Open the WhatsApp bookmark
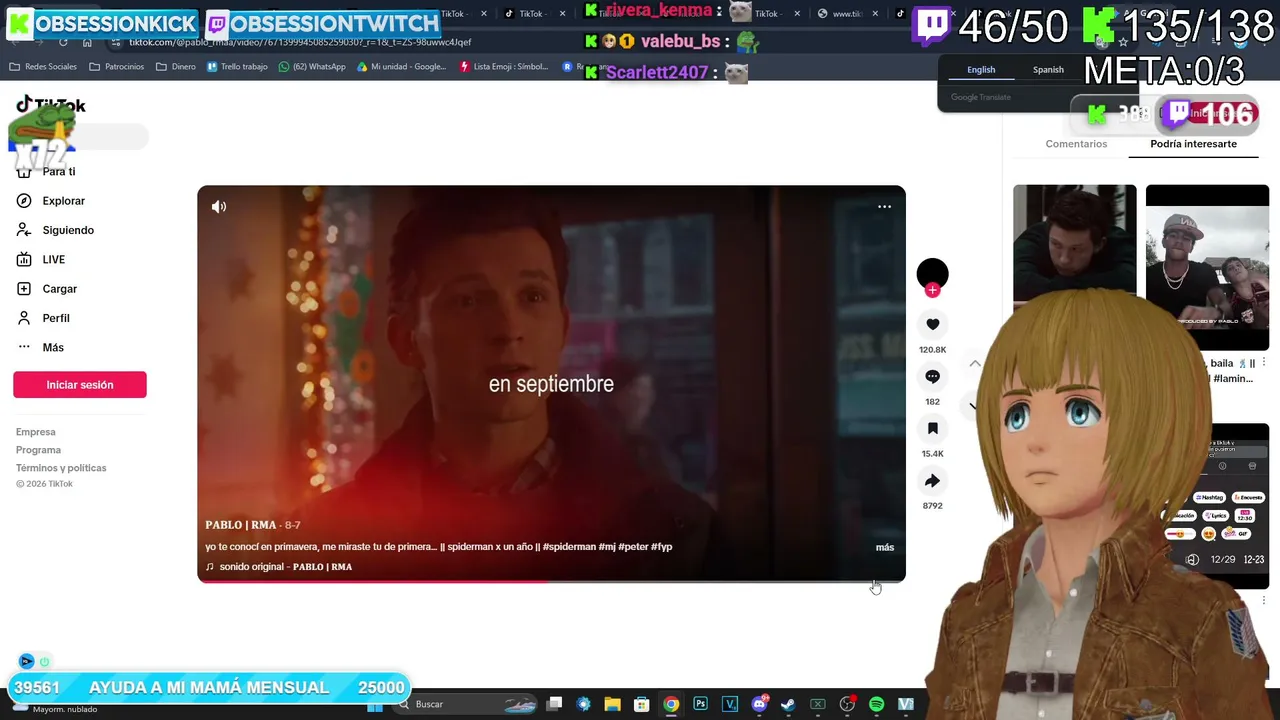Image resolution: width=1280 pixels, height=720 pixels. (312, 67)
